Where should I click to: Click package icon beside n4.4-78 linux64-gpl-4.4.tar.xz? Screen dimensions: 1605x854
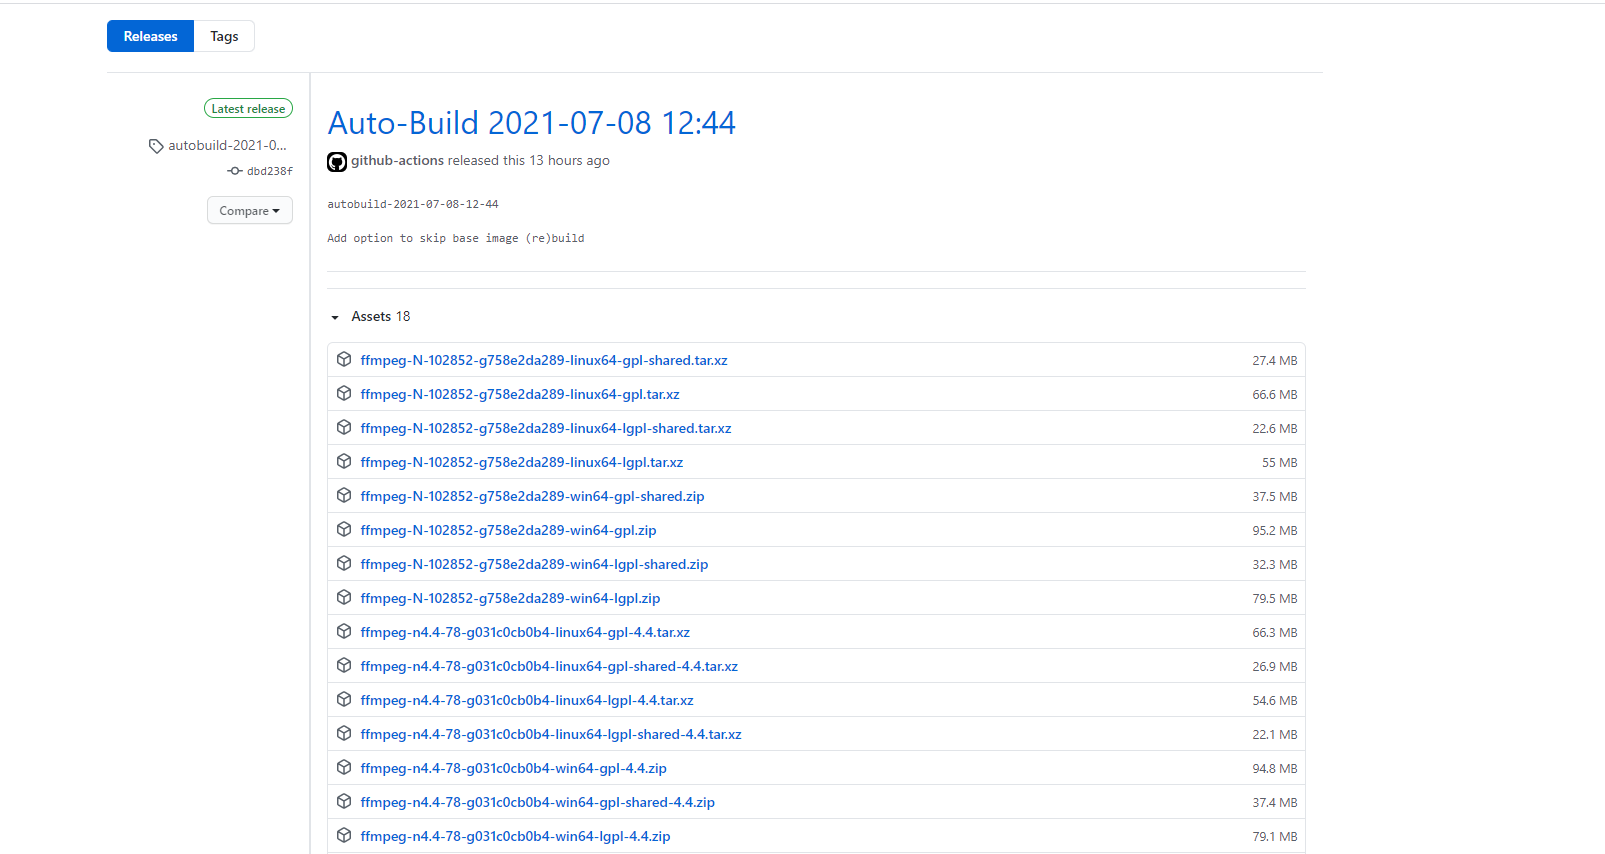pyautogui.click(x=344, y=631)
